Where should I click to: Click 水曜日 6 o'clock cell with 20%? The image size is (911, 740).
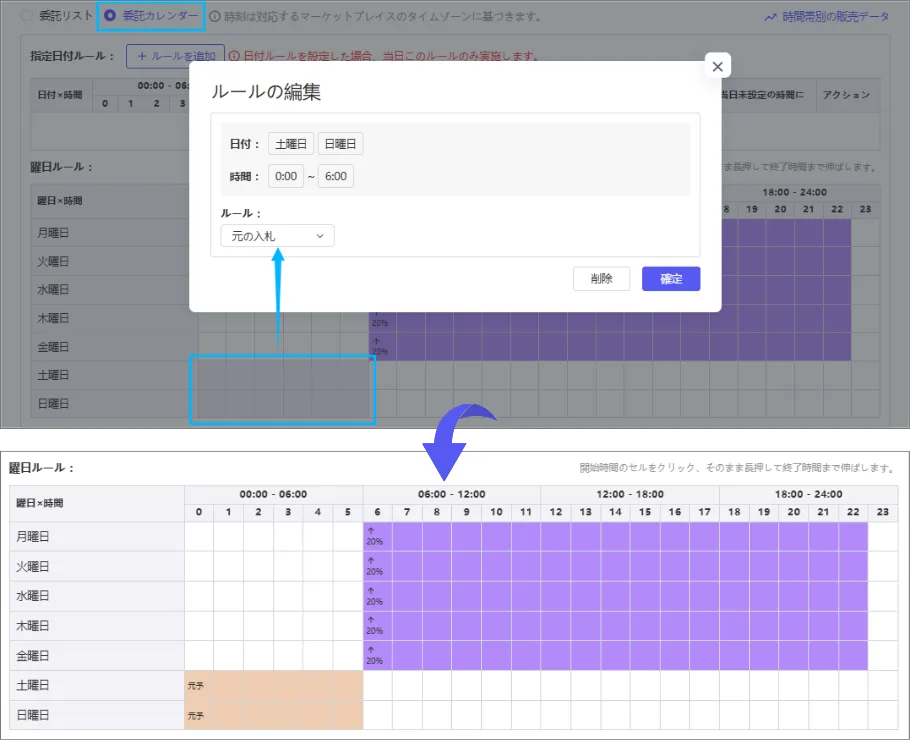point(378,597)
